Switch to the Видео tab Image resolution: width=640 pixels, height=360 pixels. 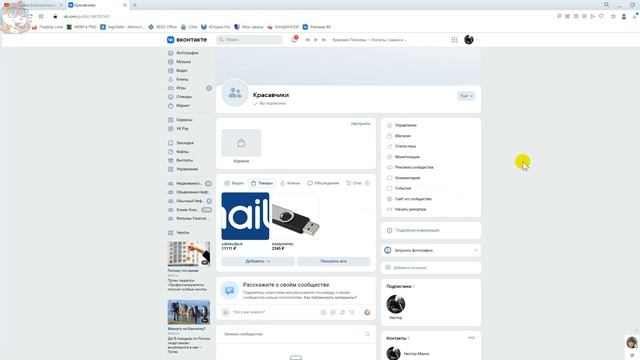[234, 183]
